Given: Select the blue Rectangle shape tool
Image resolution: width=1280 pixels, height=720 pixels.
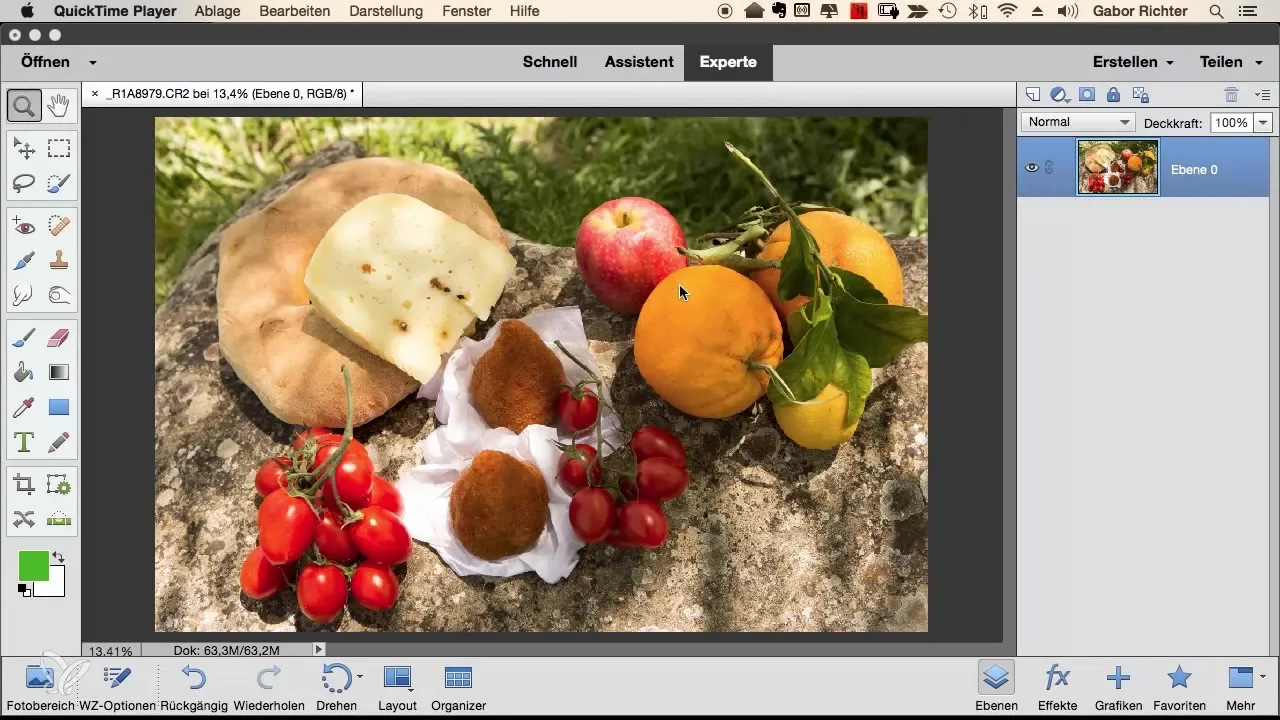Looking at the screenshot, I should [x=59, y=407].
